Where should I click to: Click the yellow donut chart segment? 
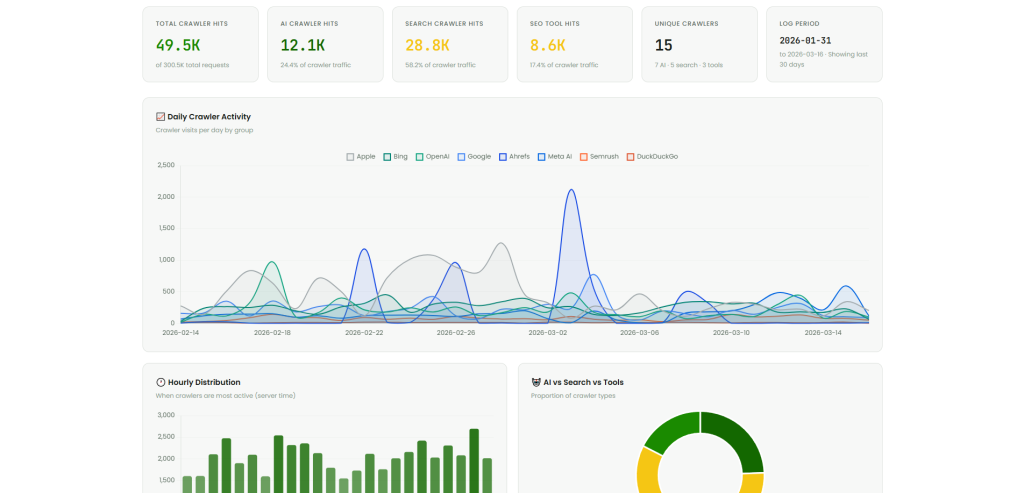(x=647, y=471)
